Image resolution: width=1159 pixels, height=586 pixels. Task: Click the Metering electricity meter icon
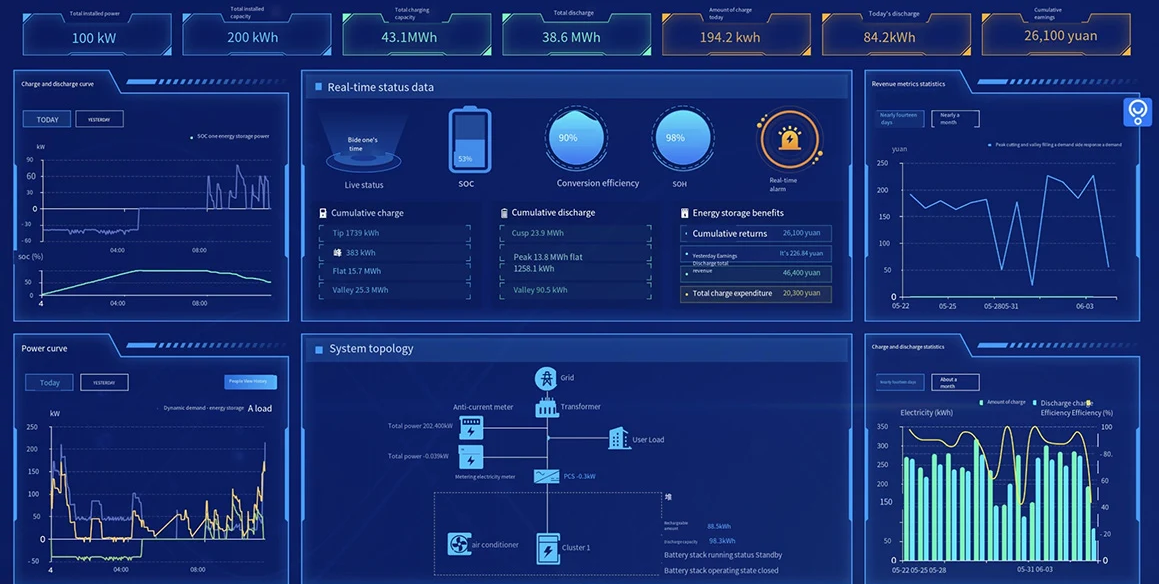(471, 457)
